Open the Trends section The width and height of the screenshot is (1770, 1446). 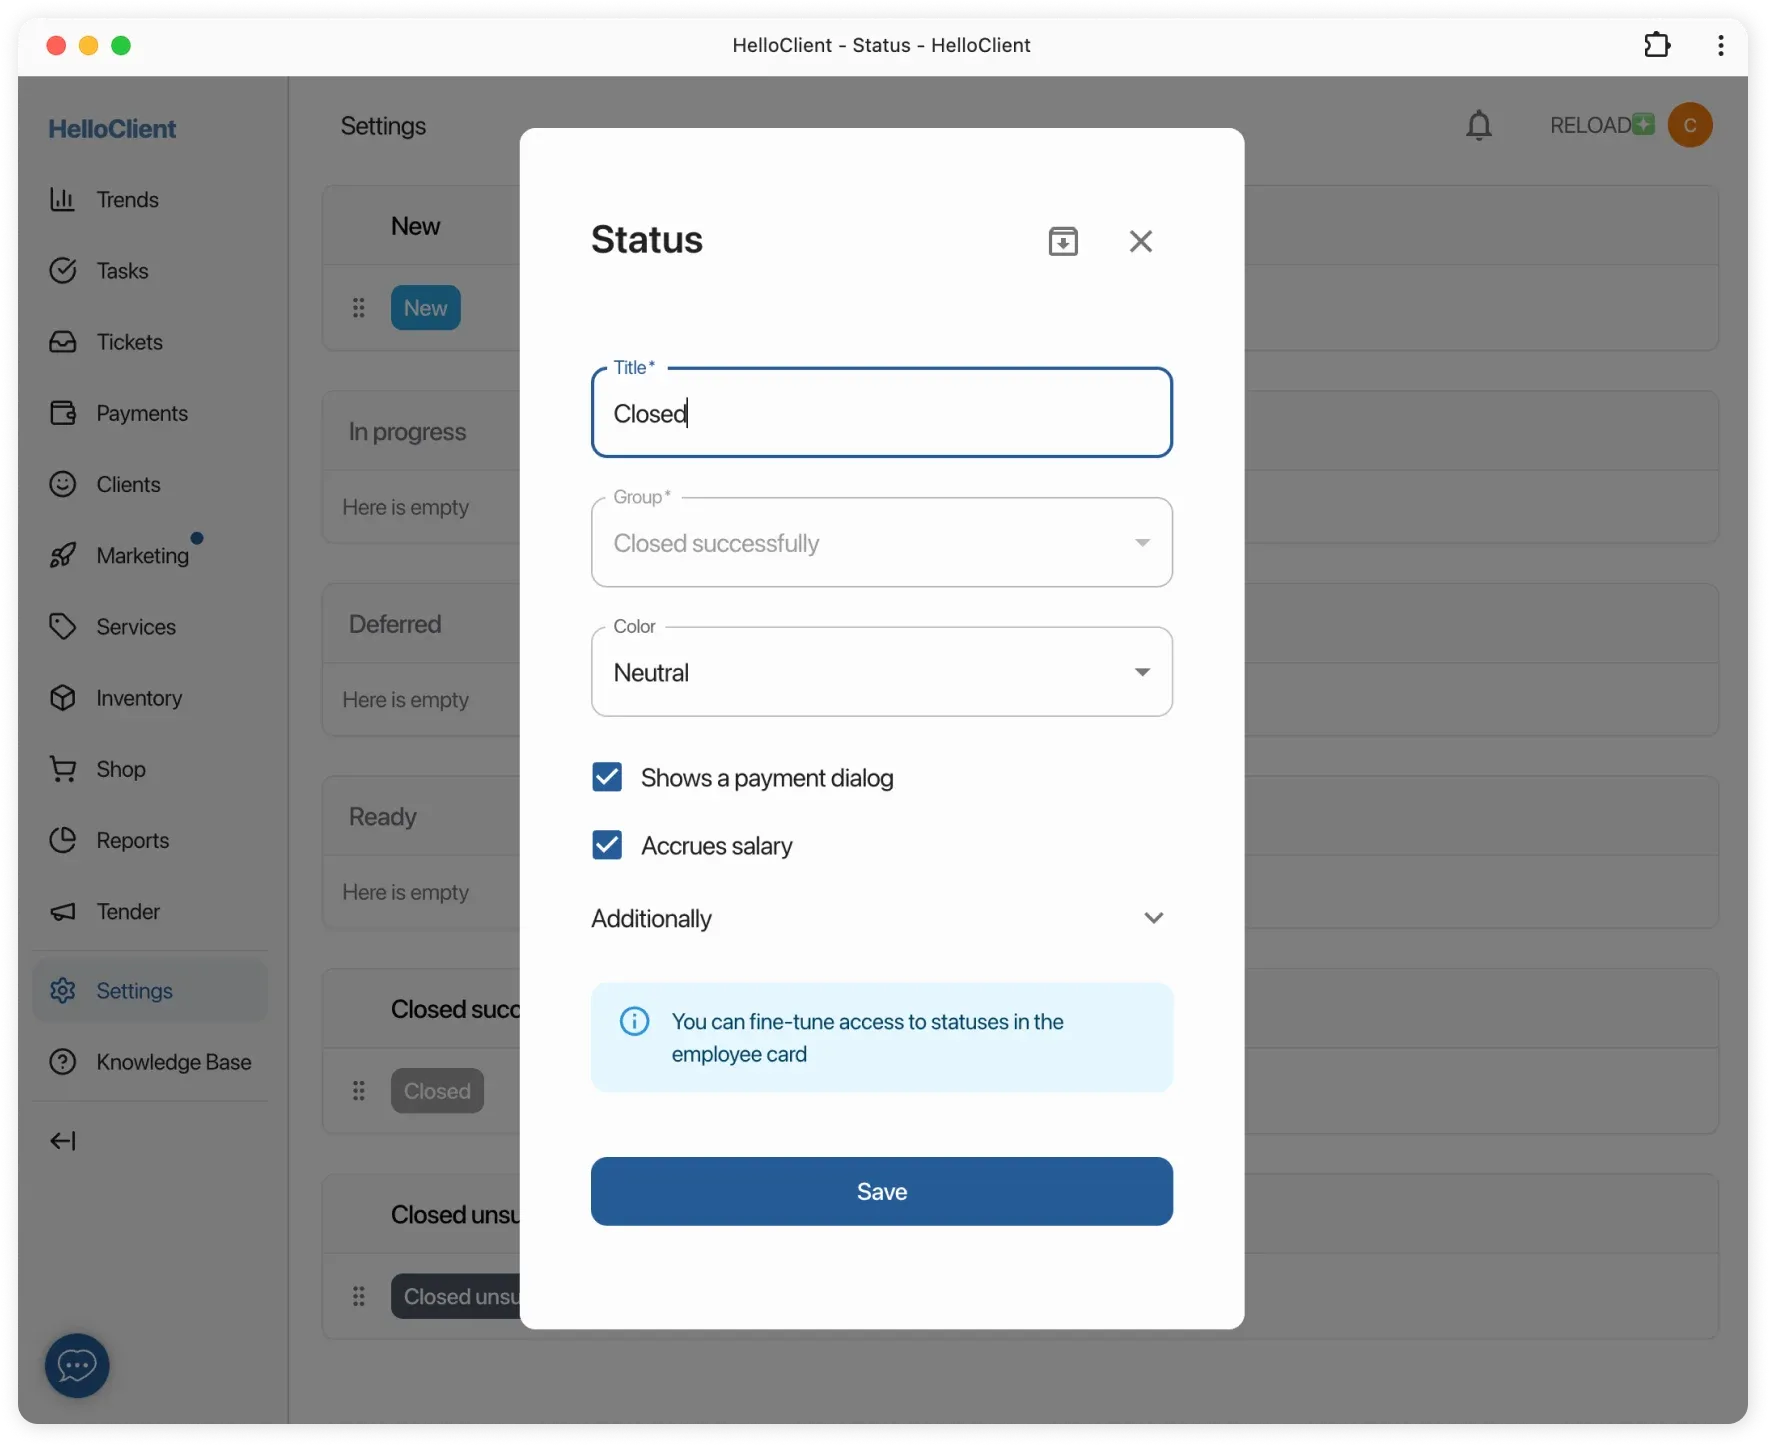127,199
